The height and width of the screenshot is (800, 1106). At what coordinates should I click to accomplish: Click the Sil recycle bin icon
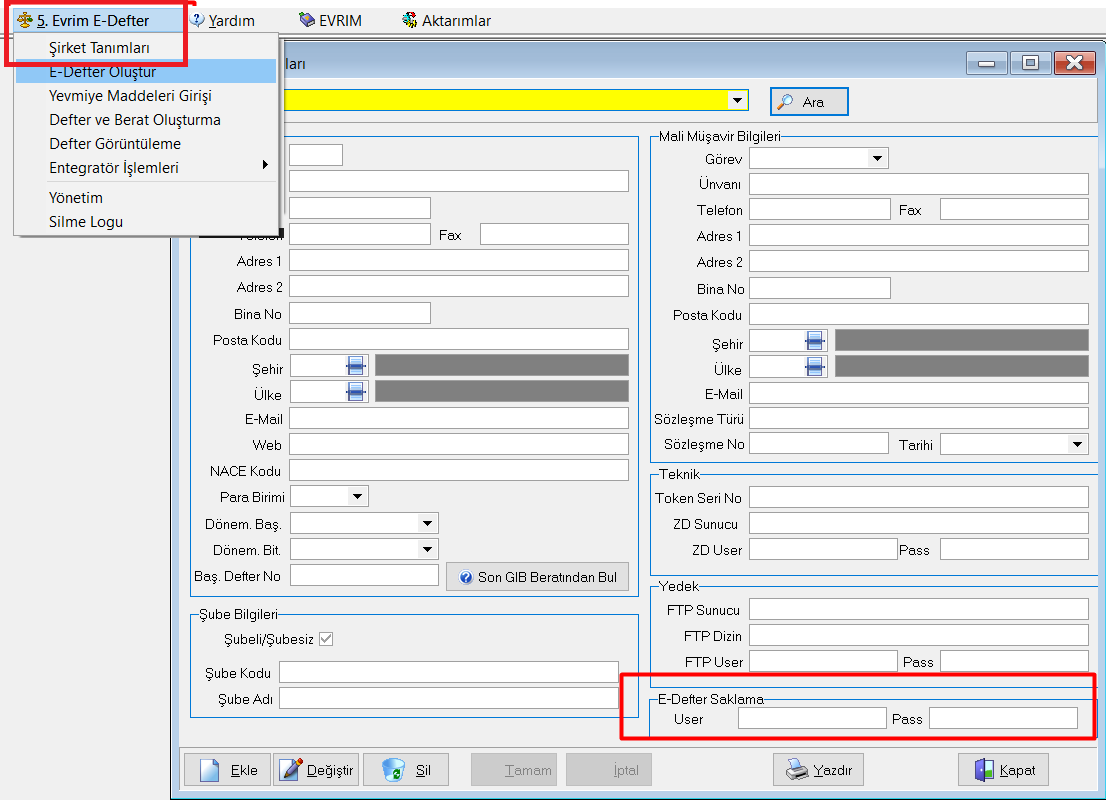pos(394,770)
